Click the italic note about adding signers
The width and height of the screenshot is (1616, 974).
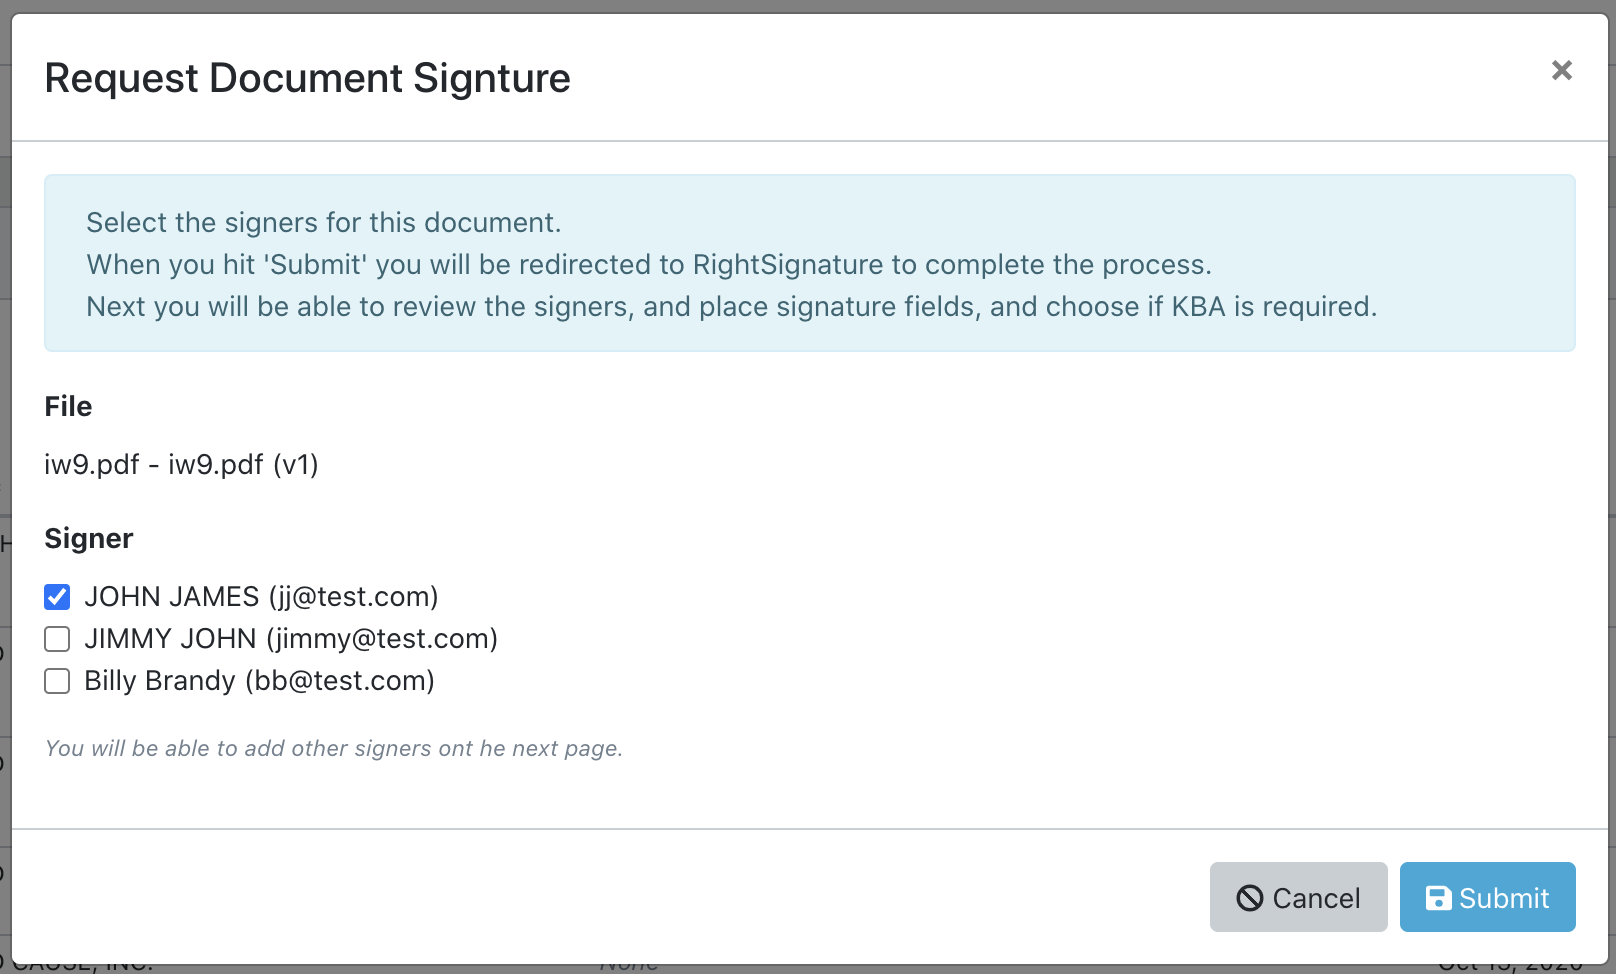[x=333, y=747]
